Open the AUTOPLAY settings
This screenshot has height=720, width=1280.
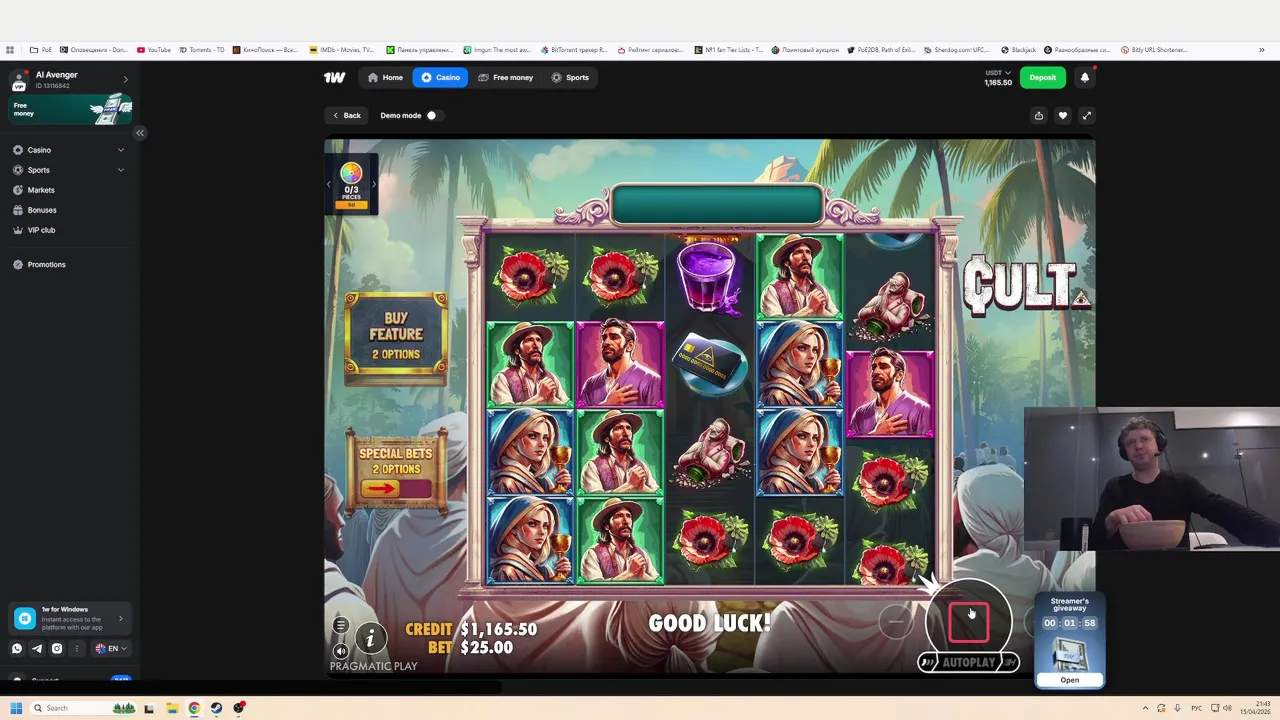[968, 662]
